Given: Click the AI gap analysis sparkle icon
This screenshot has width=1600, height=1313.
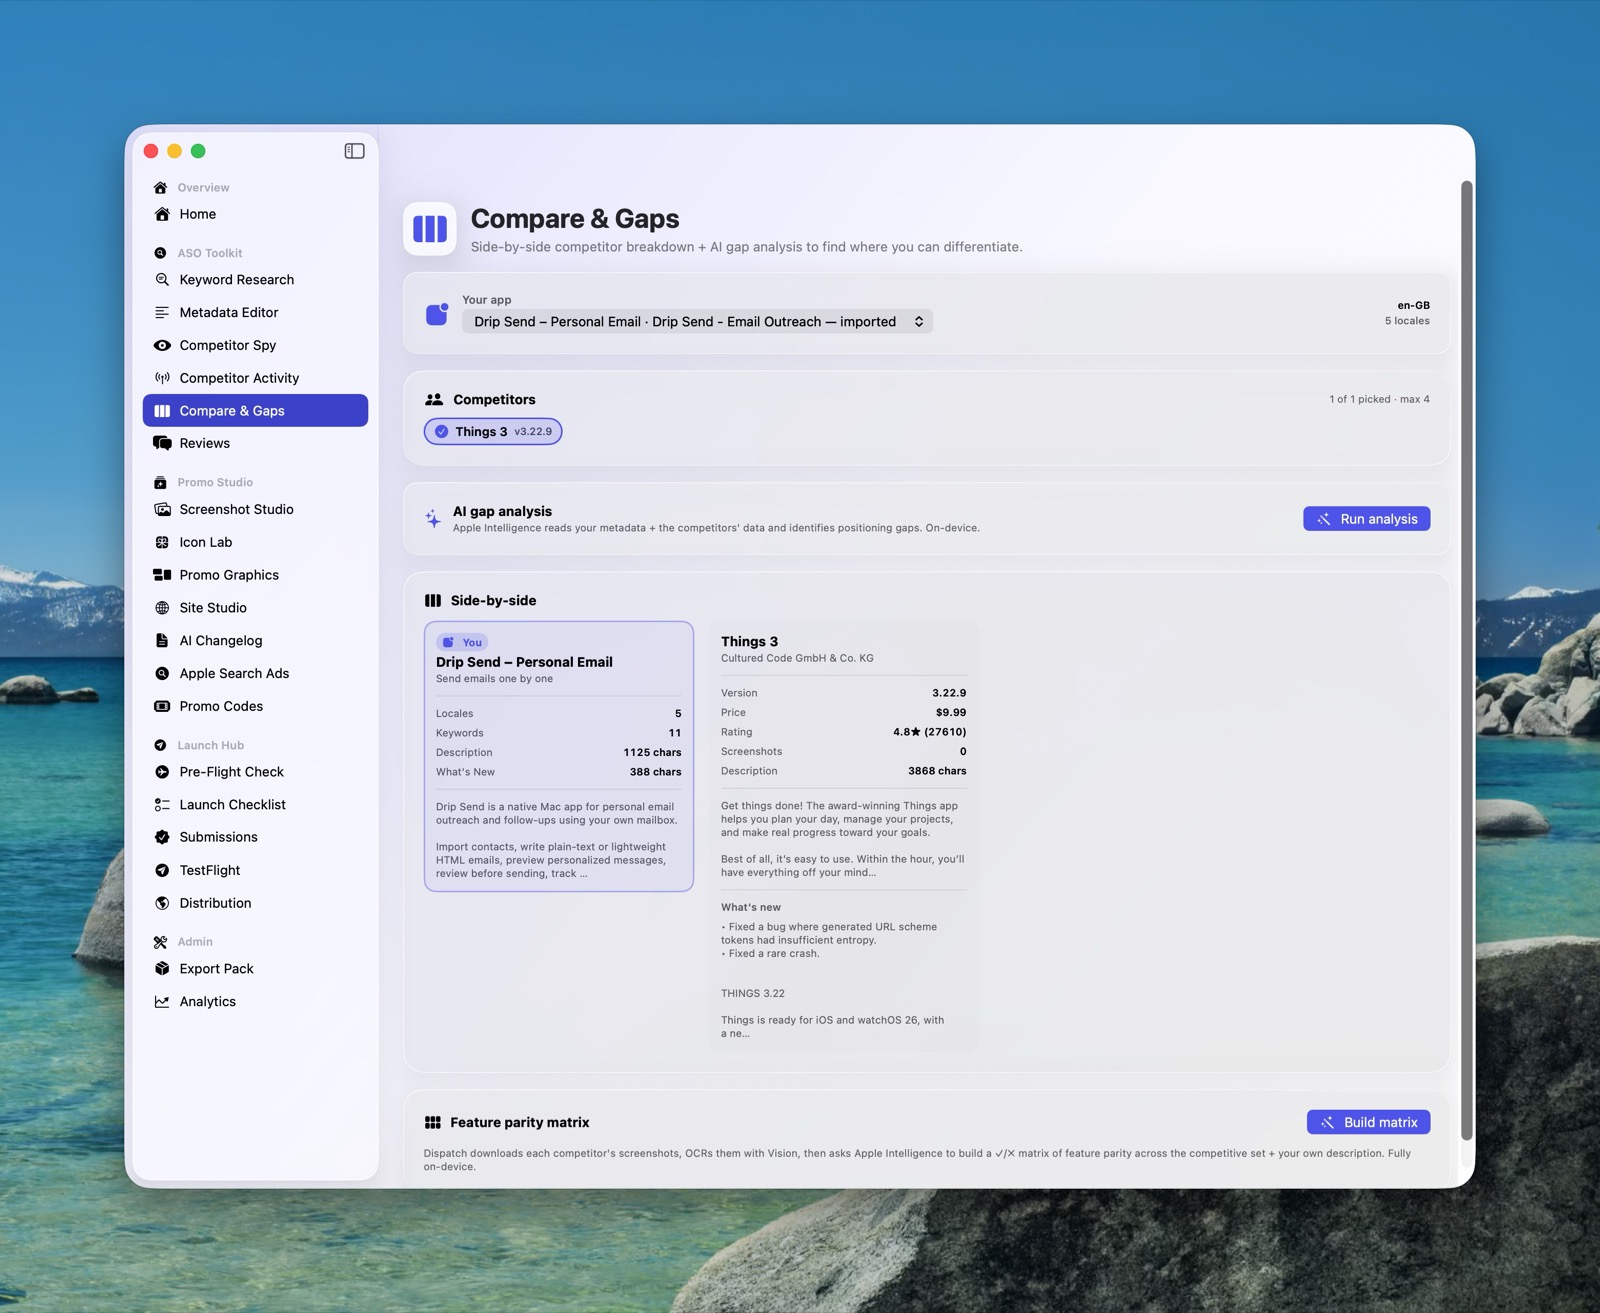Looking at the screenshot, I should click(432, 518).
